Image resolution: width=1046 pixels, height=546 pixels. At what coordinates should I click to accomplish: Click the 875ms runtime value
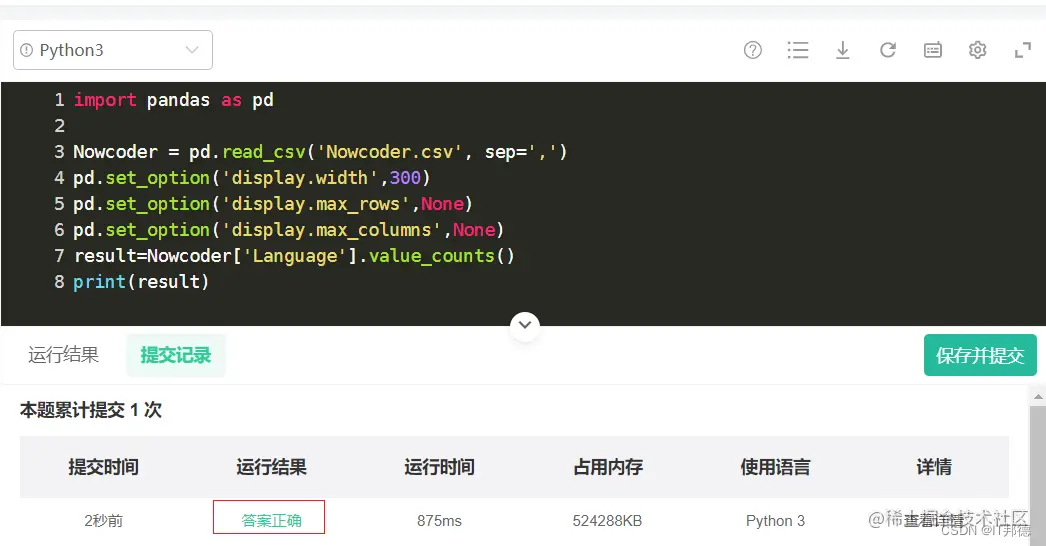(440, 521)
